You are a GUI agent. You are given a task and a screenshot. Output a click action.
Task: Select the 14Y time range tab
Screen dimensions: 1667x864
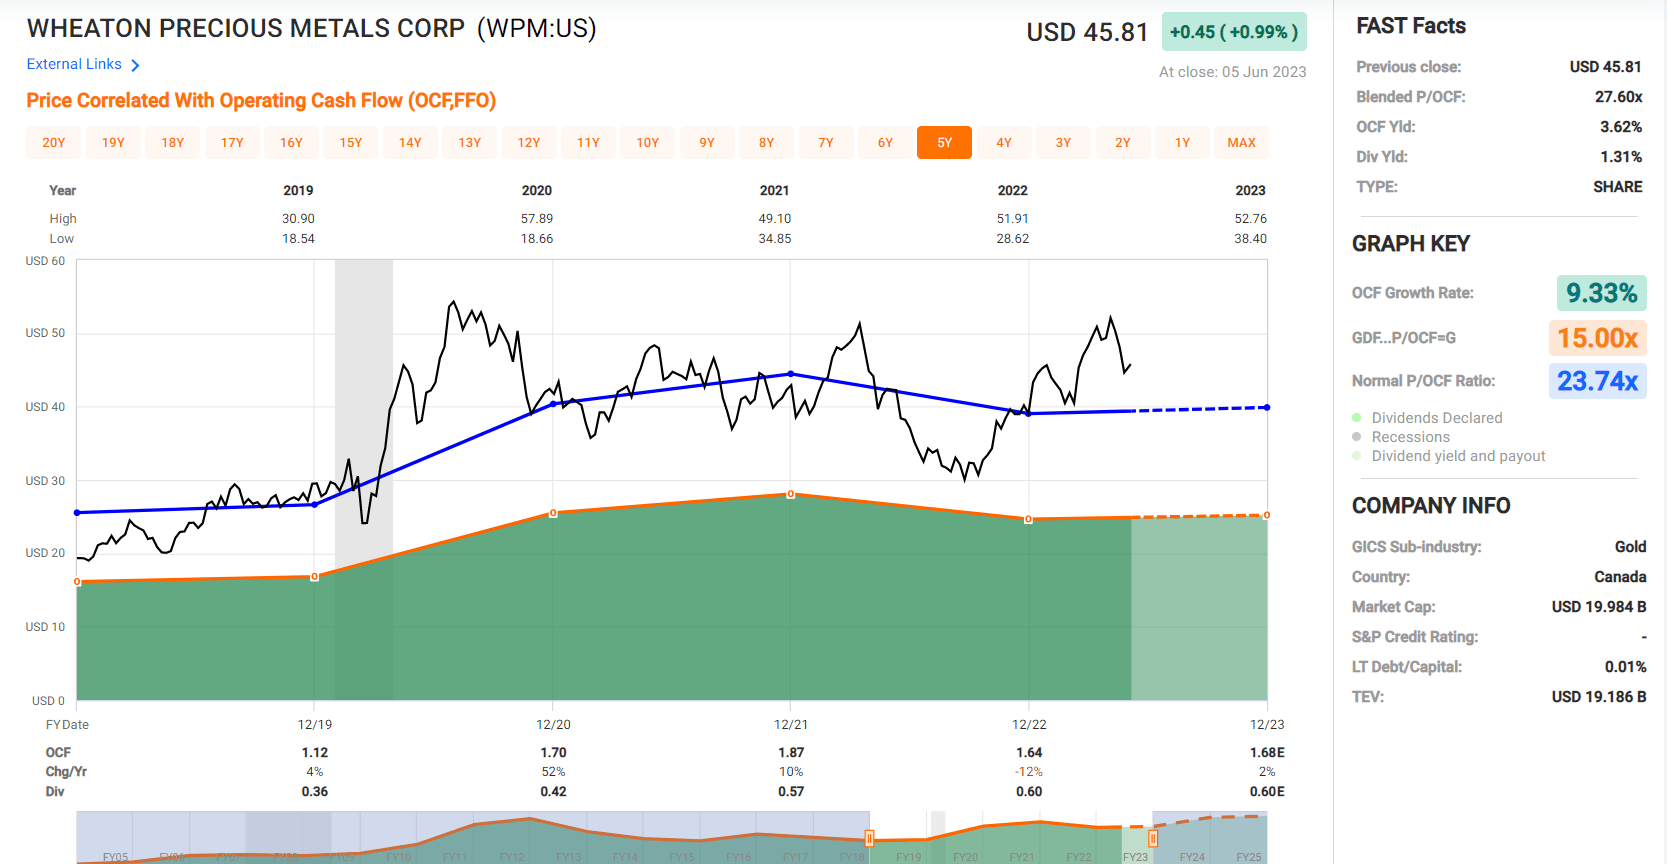pos(410,143)
